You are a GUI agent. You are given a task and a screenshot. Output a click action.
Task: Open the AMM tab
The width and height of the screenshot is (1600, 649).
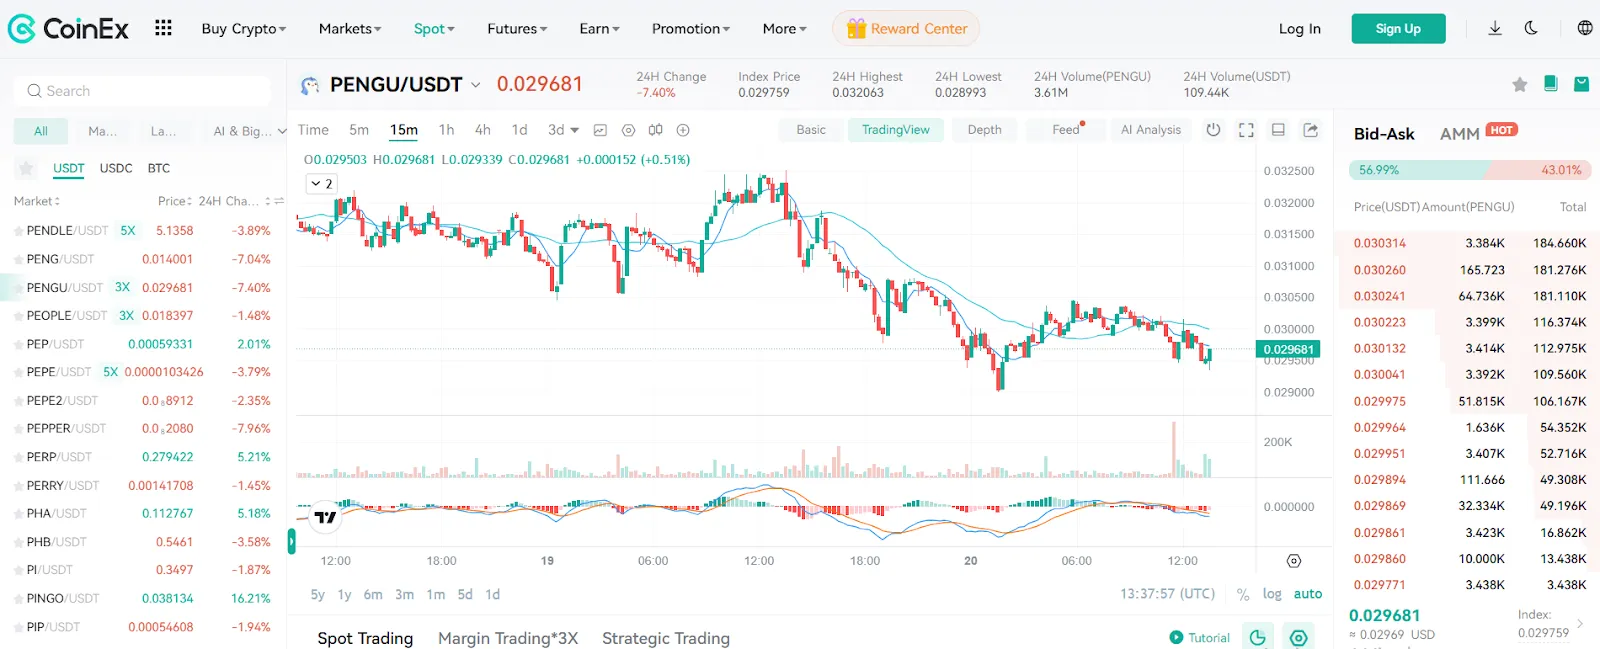pyautogui.click(x=1459, y=134)
